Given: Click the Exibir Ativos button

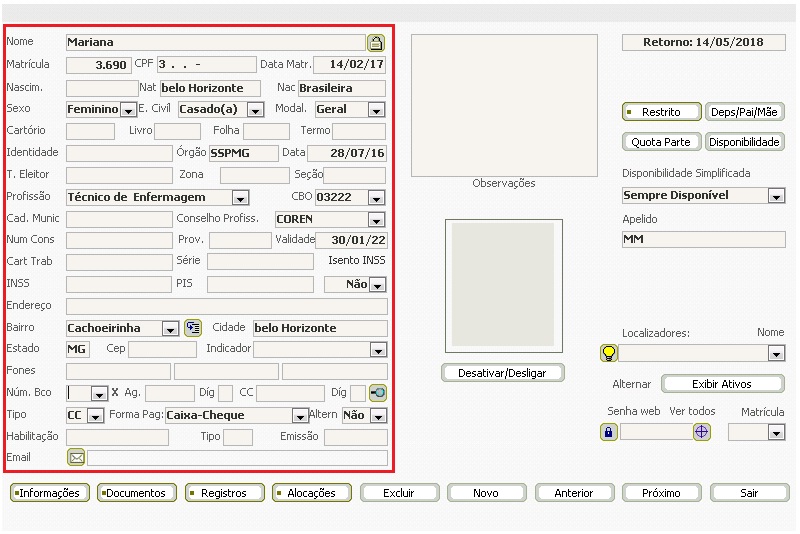Looking at the screenshot, I should (x=722, y=384).
